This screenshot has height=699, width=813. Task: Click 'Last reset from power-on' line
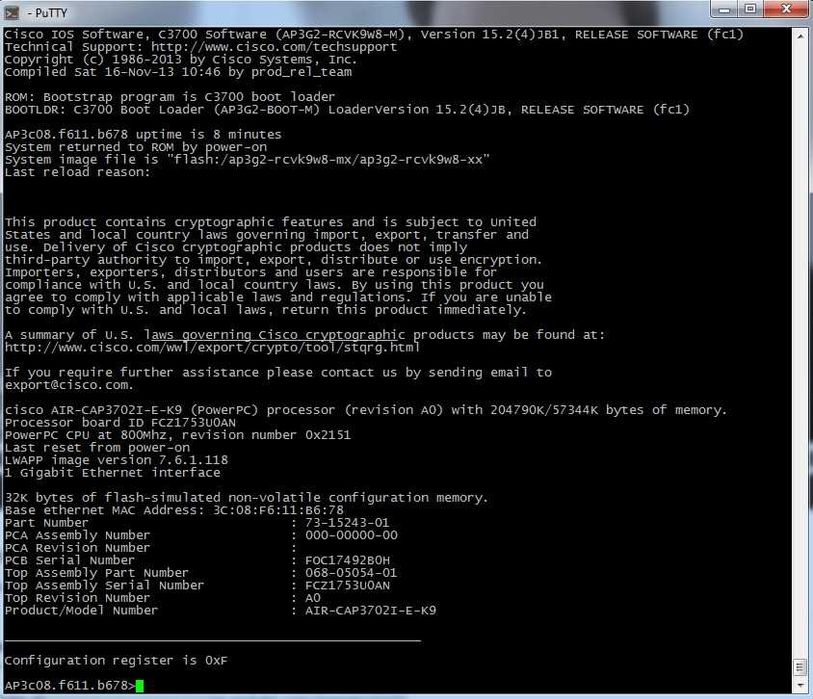tap(97, 448)
